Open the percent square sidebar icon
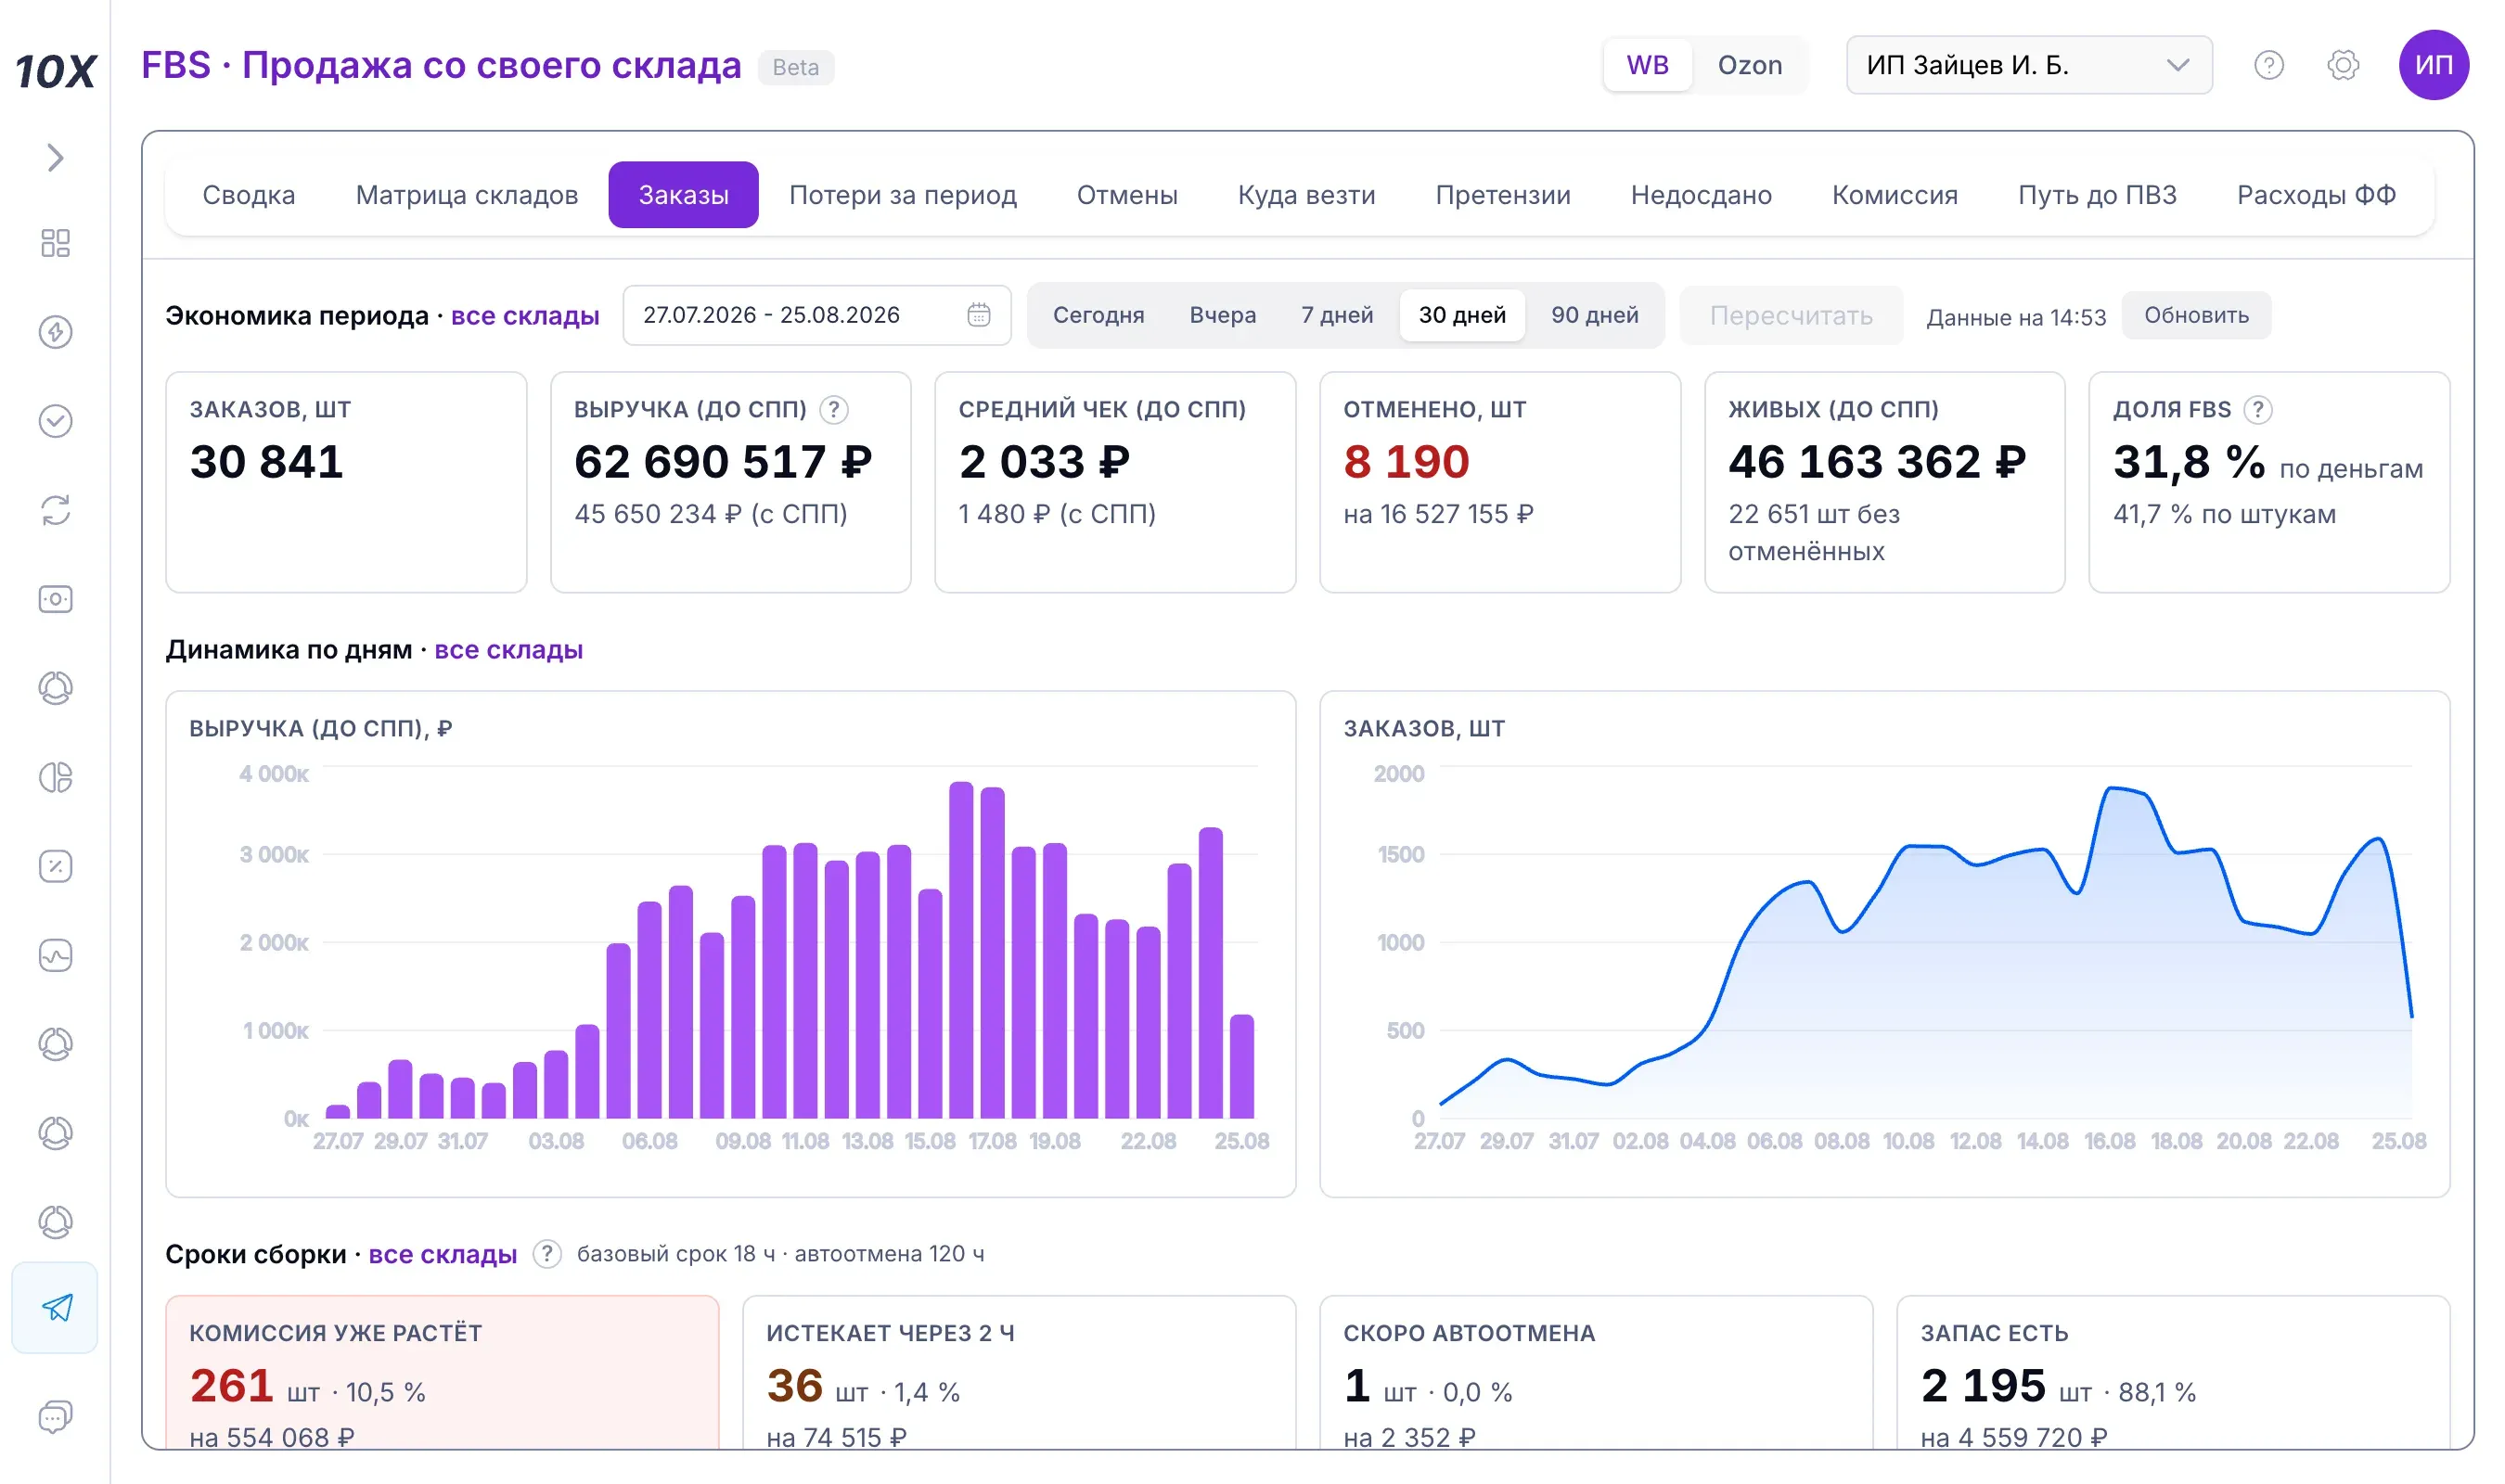The image size is (2505, 1484). point(55,866)
